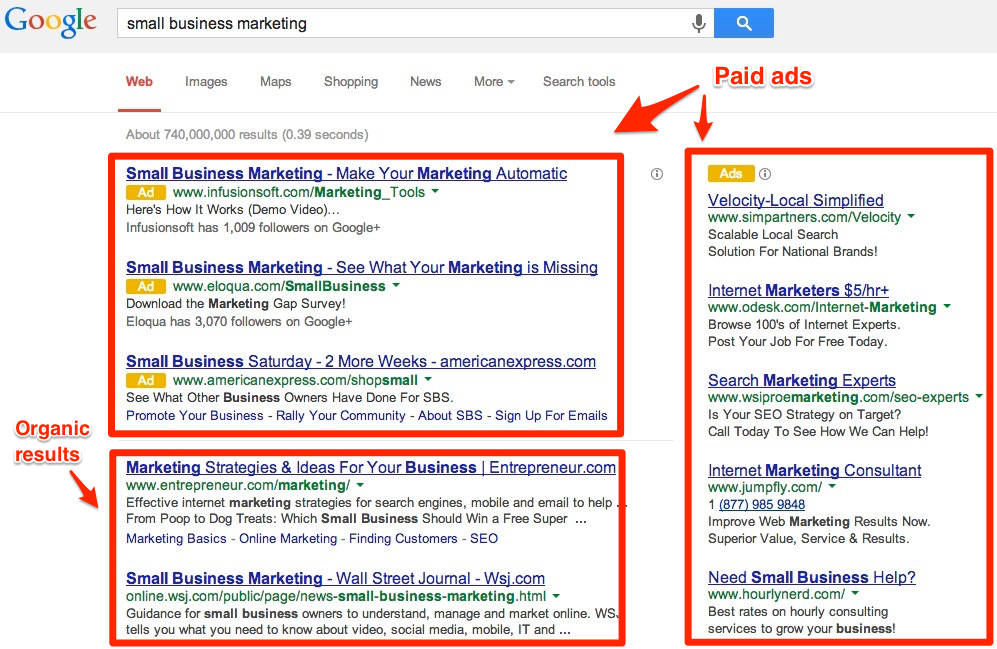Click the yellow Ad badge on Eloqua result
Screen dimensions: 997x649
pyautogui.click(x=146, y=286)
